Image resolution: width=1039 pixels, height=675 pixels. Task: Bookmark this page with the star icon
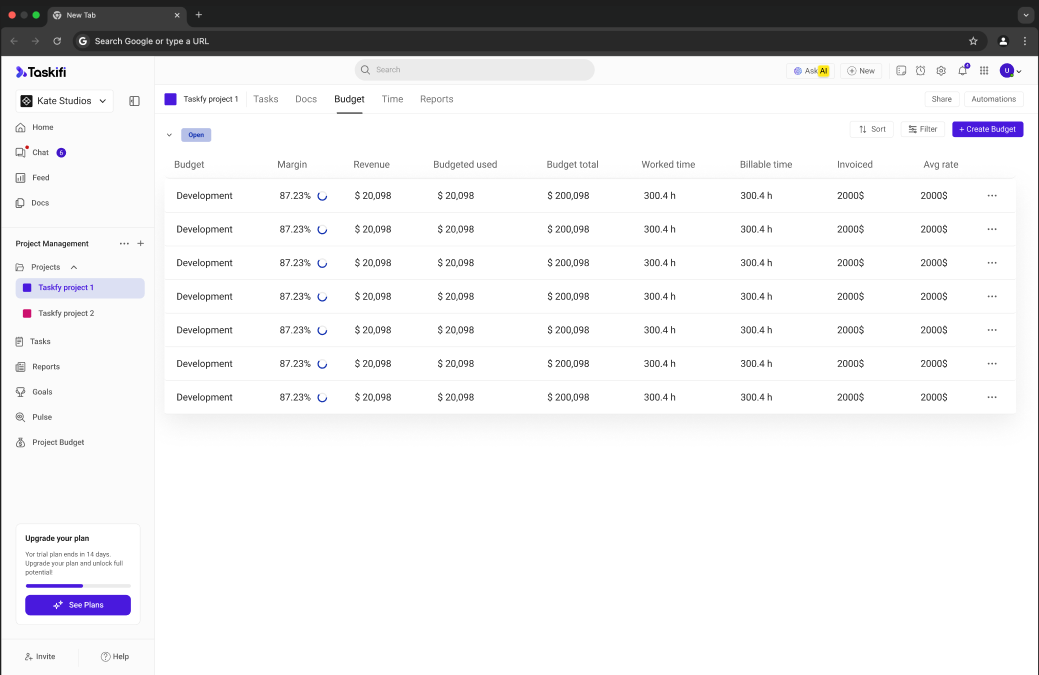coord(973,41)
